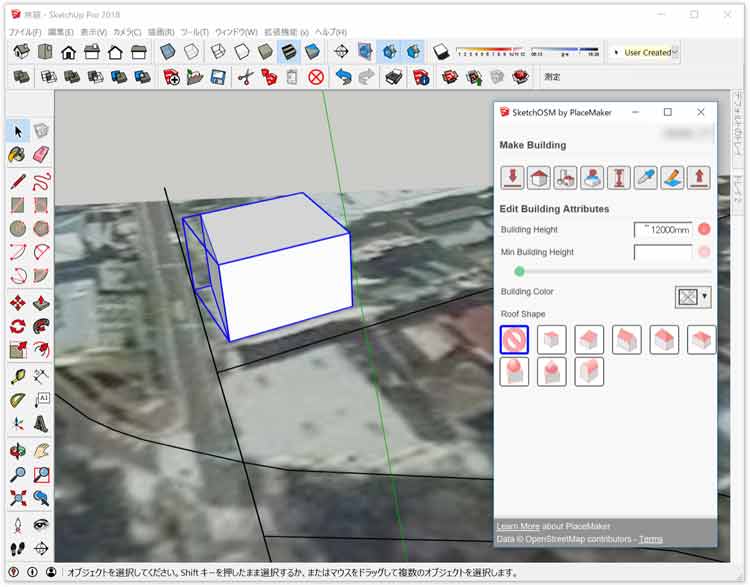This screenshot has height=587, width=750.
Task: Open the Terms link
Action: (651, 539)
